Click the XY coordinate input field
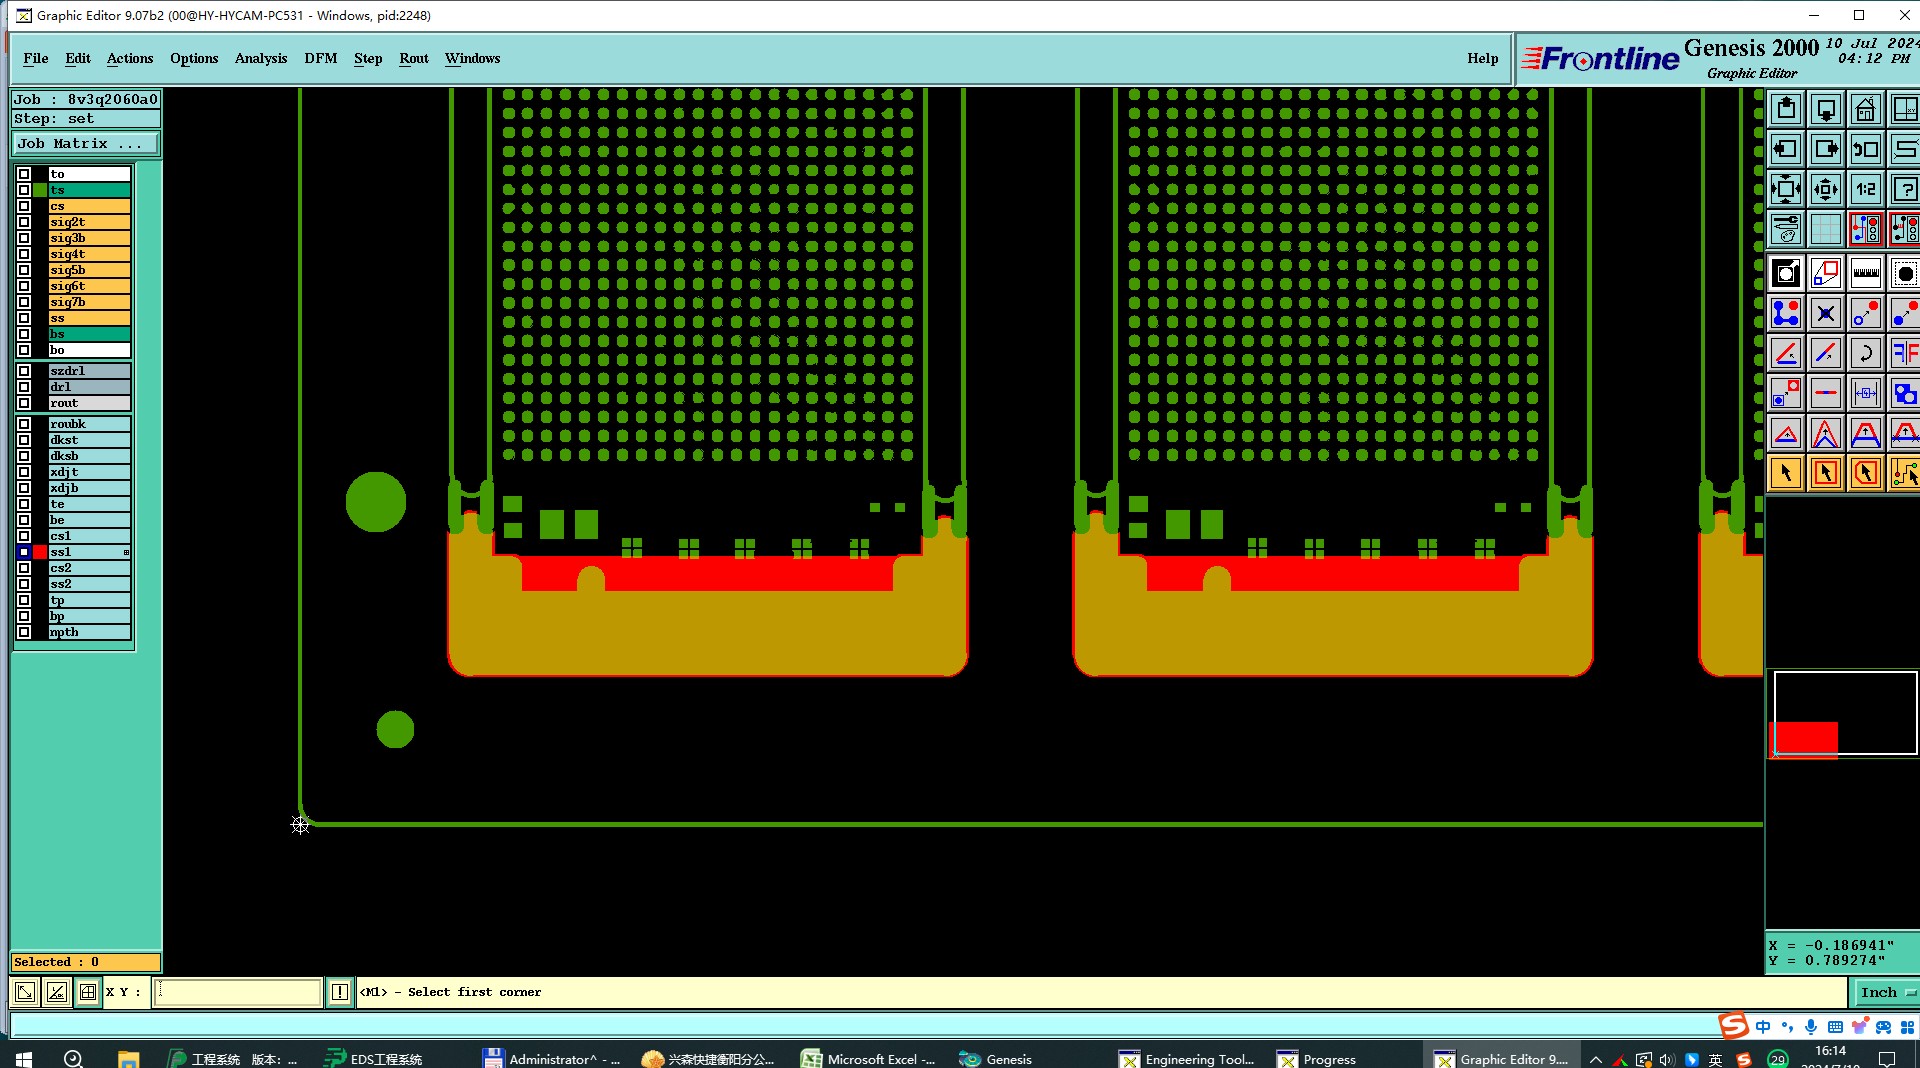The height and width of the screenshot is (1068, 1920). click(x=237, y=992)
